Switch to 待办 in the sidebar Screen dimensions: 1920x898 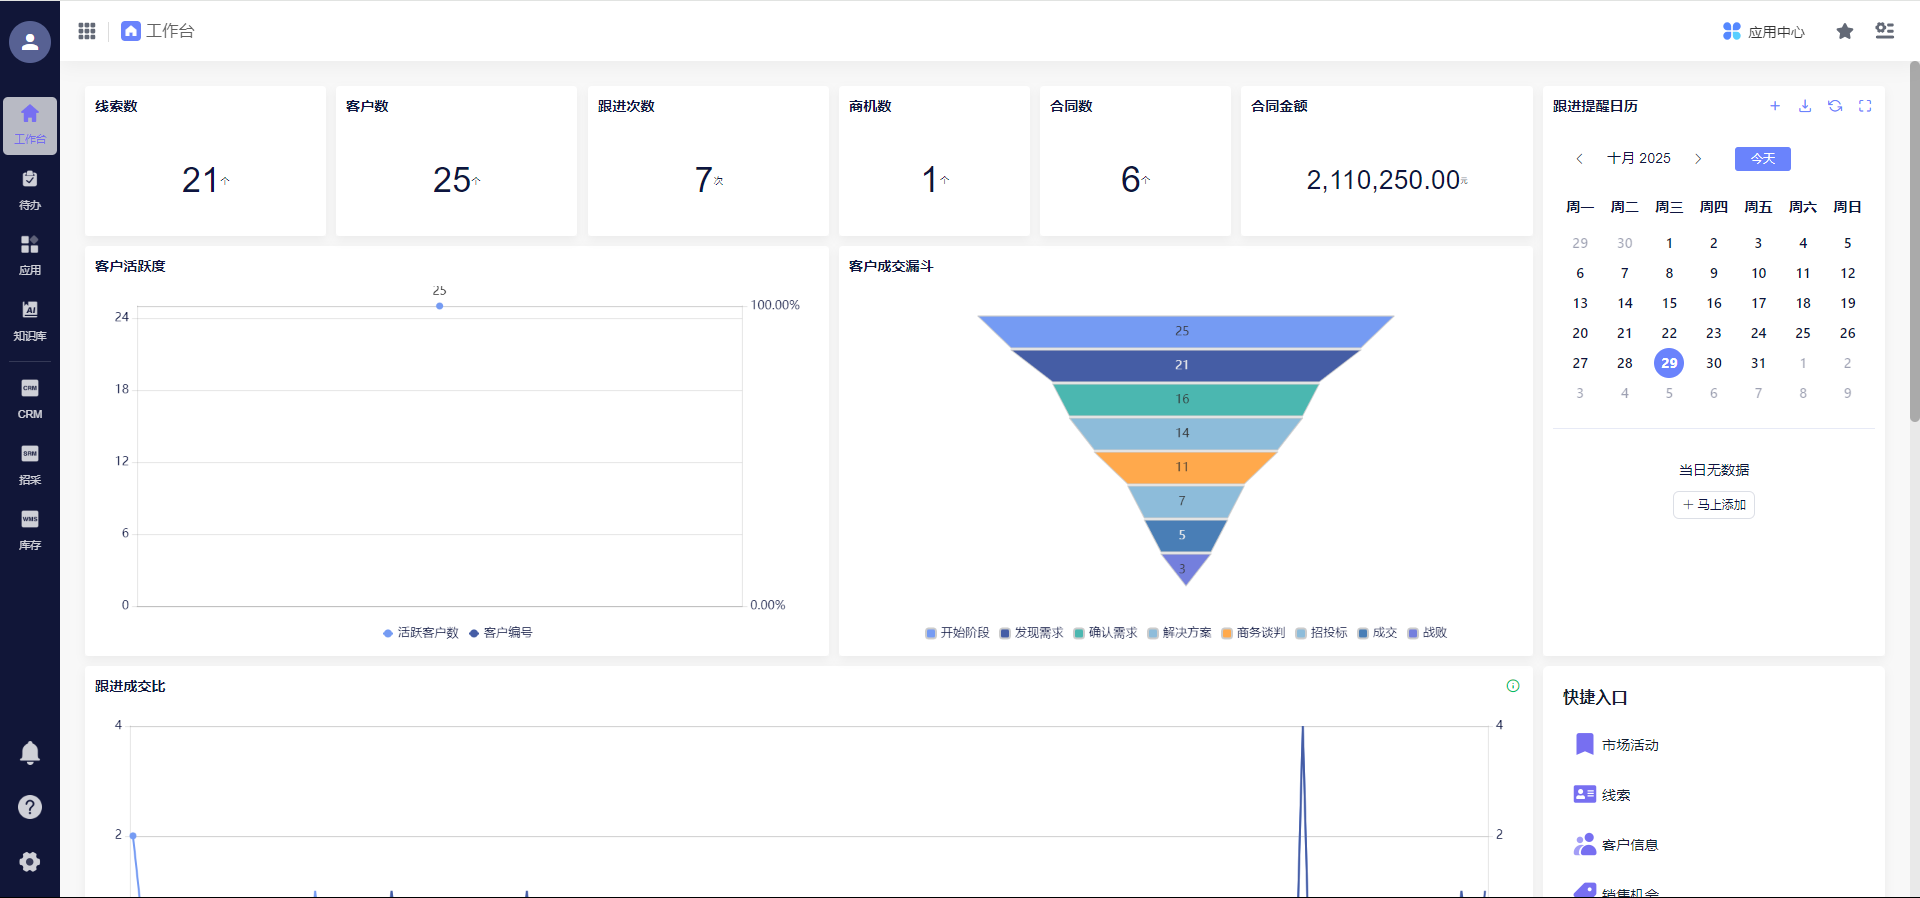point(30,190)
